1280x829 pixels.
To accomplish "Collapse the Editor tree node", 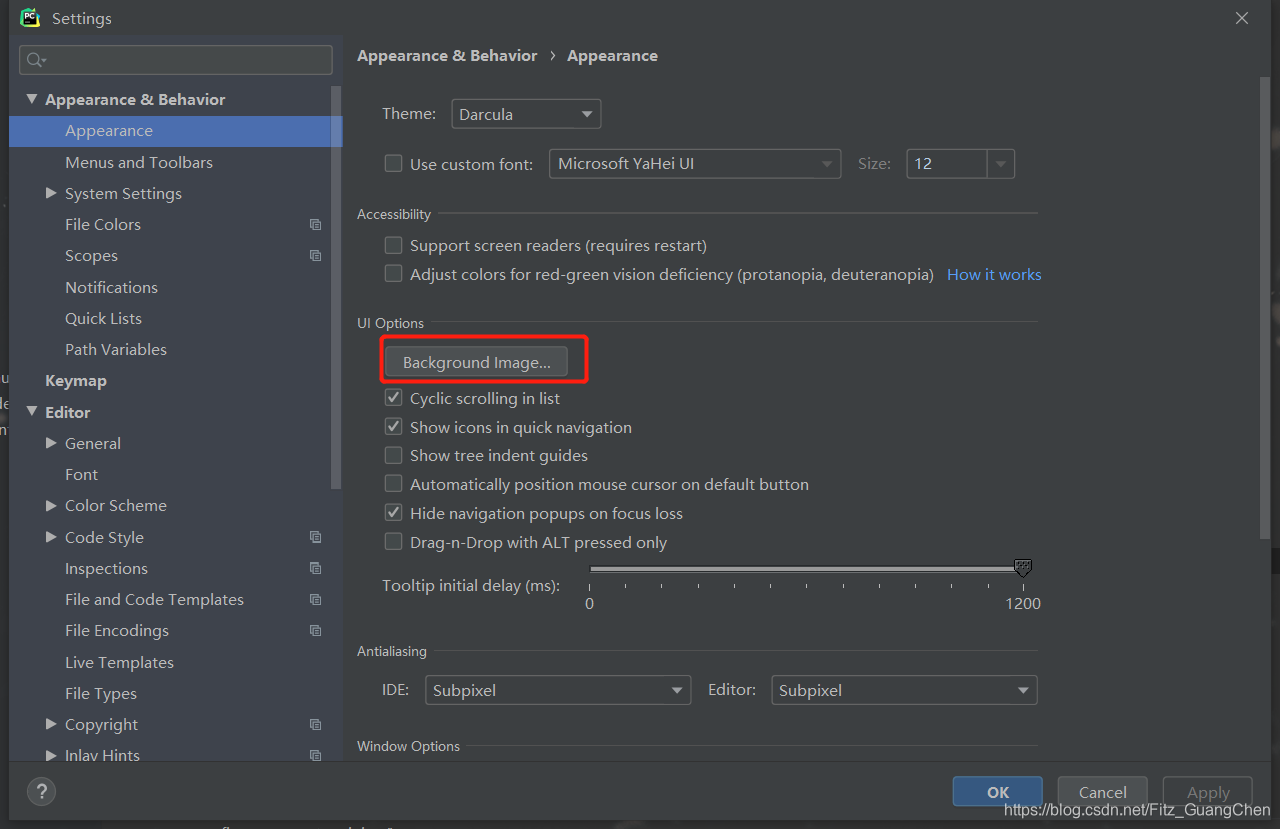I will 31,412.
